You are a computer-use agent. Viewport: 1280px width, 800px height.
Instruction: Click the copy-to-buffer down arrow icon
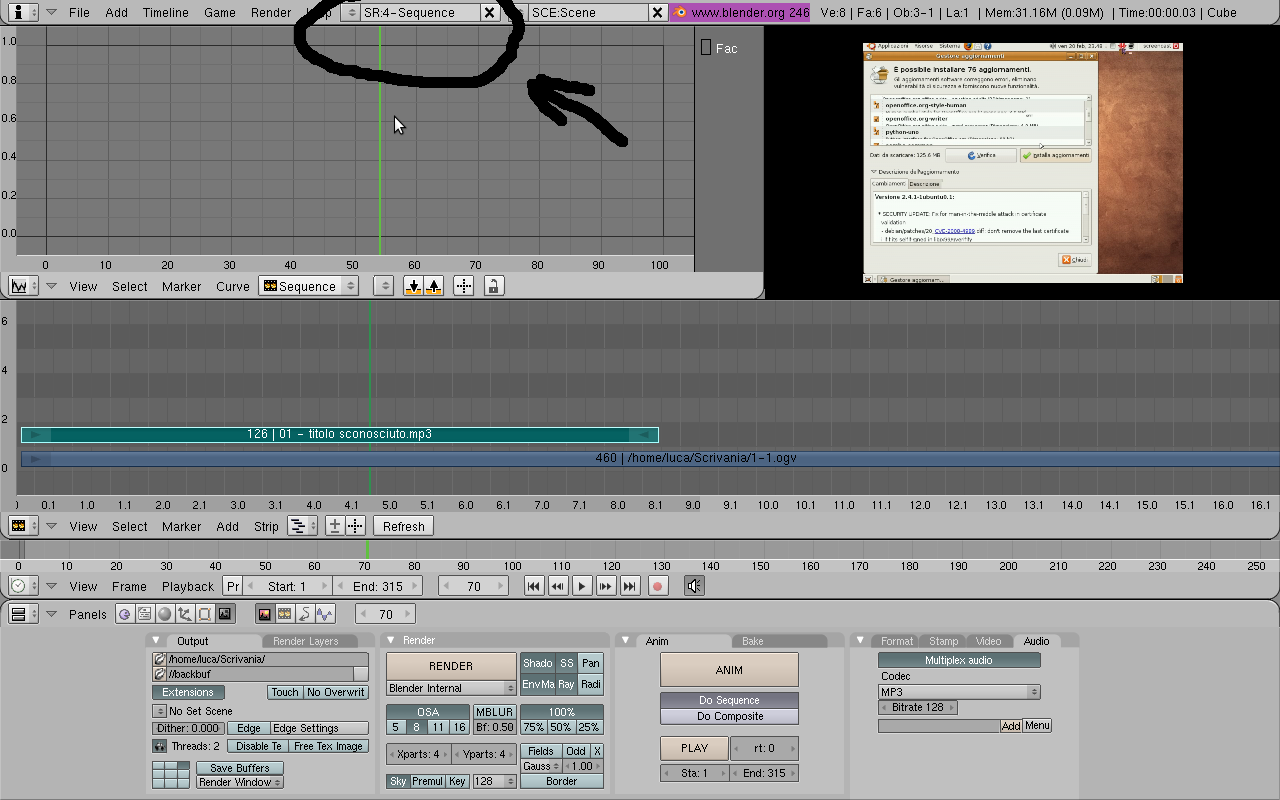(413, 286)
